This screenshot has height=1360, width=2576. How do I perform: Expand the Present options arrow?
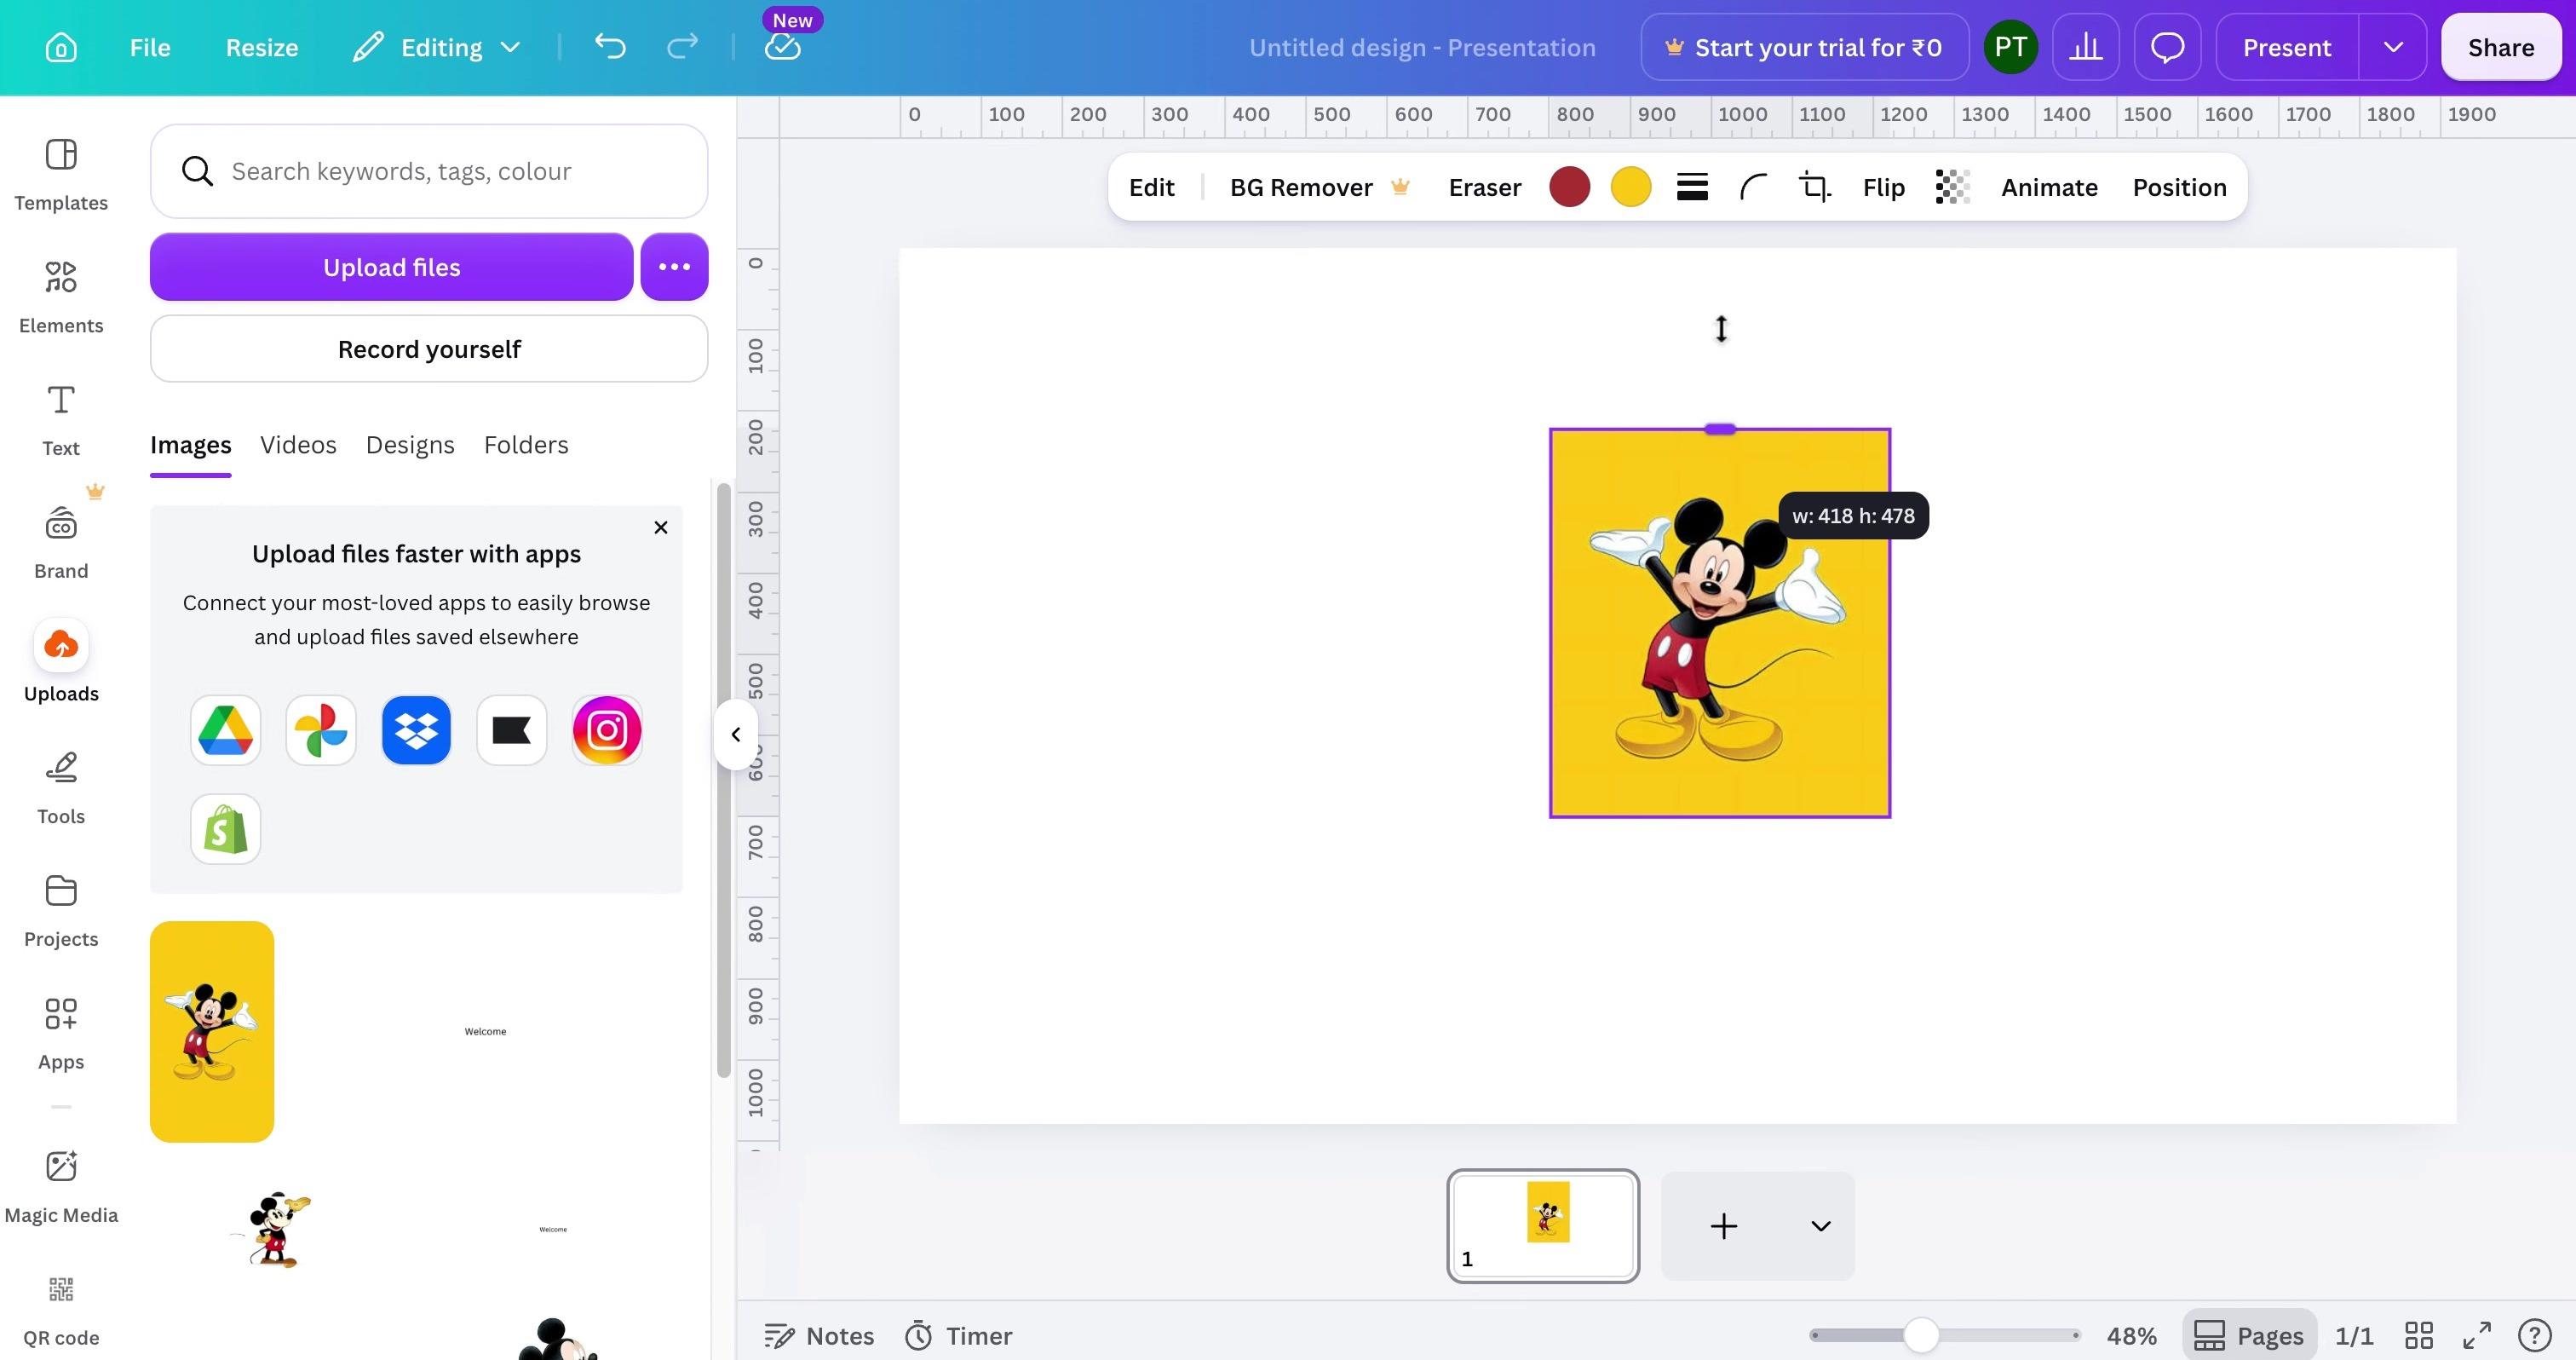point(2392,47)
